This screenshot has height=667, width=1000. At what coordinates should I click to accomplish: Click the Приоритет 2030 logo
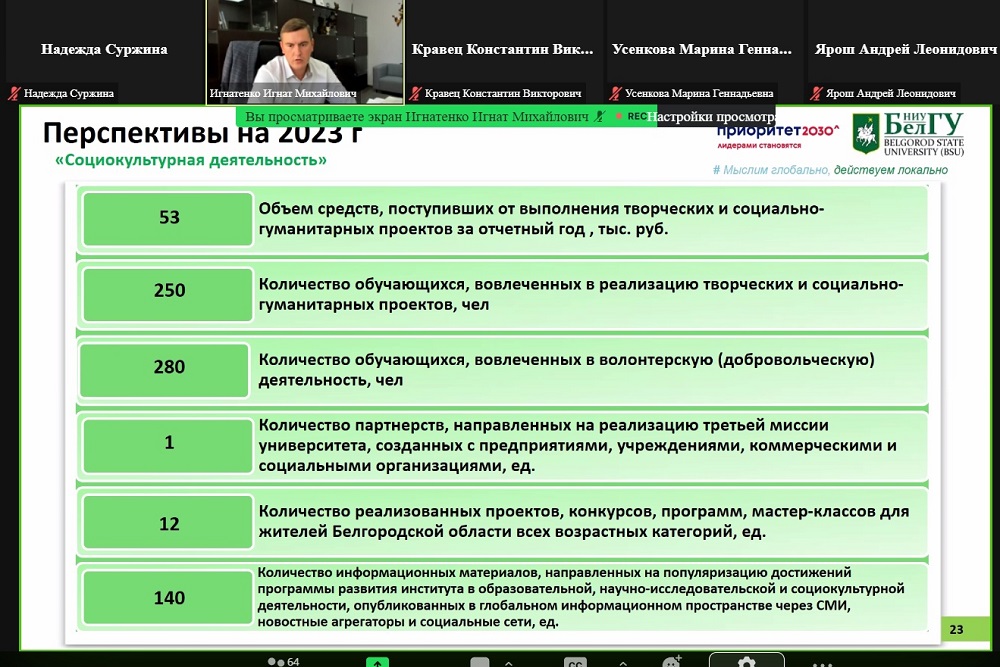click(777, 136)
